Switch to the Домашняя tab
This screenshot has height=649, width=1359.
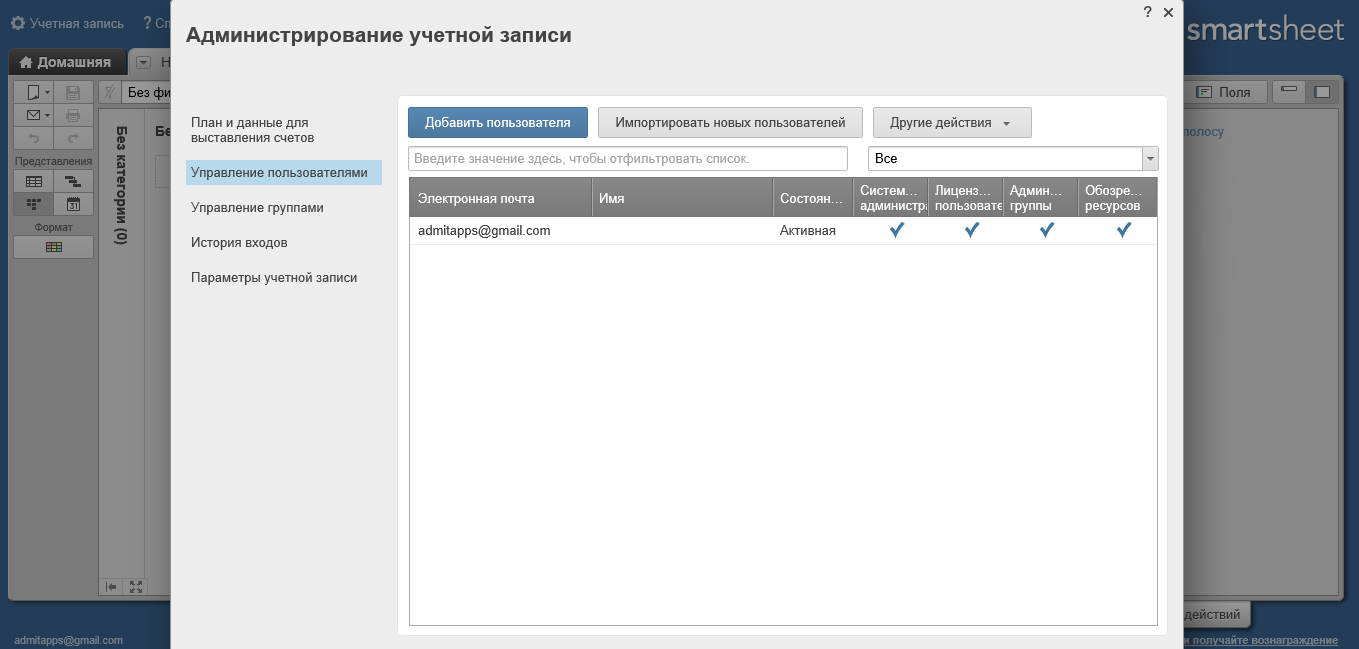67,61
